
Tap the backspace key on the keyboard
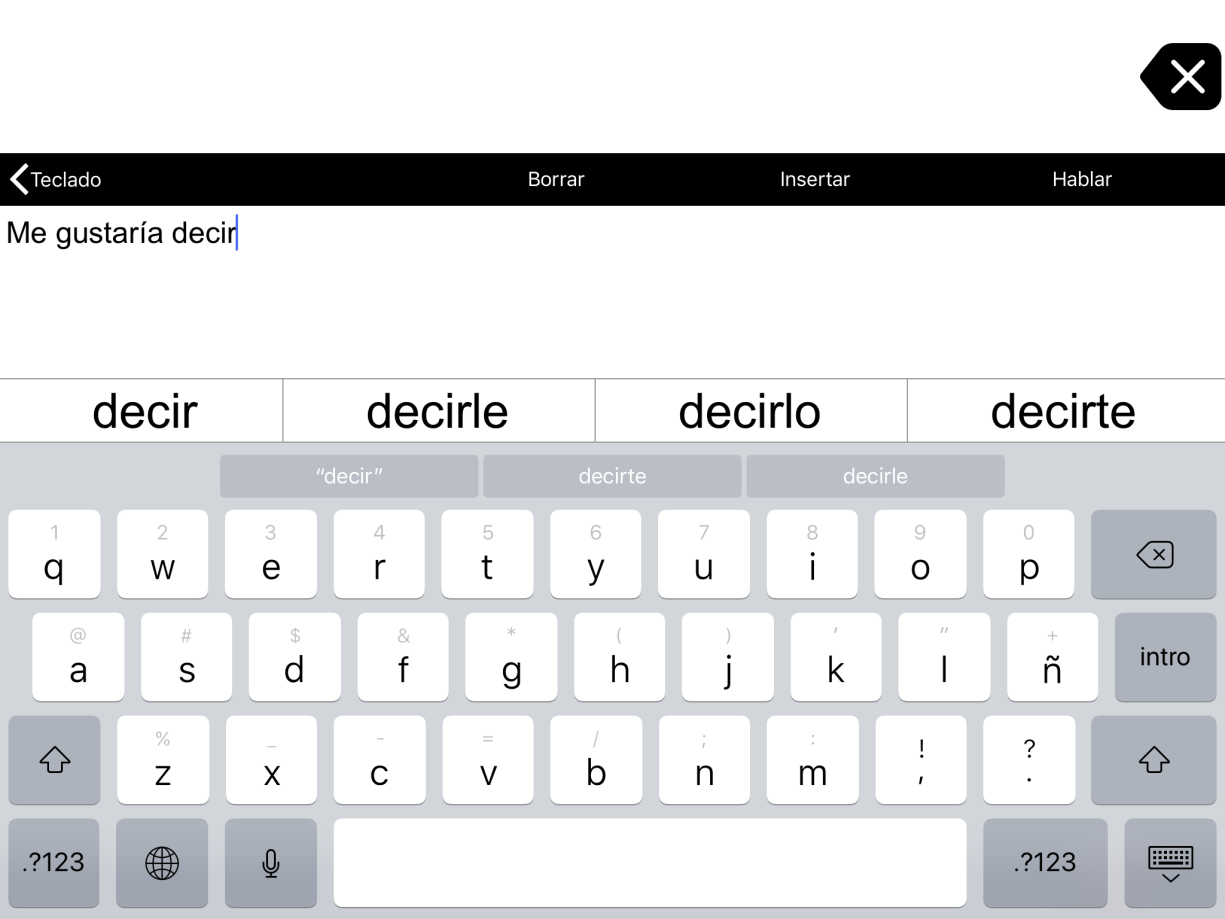[x=1153, y=554]
